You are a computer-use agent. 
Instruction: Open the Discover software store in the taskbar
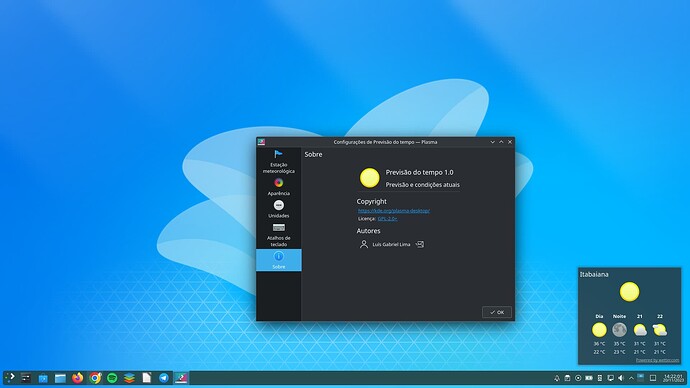coord(43,378)
